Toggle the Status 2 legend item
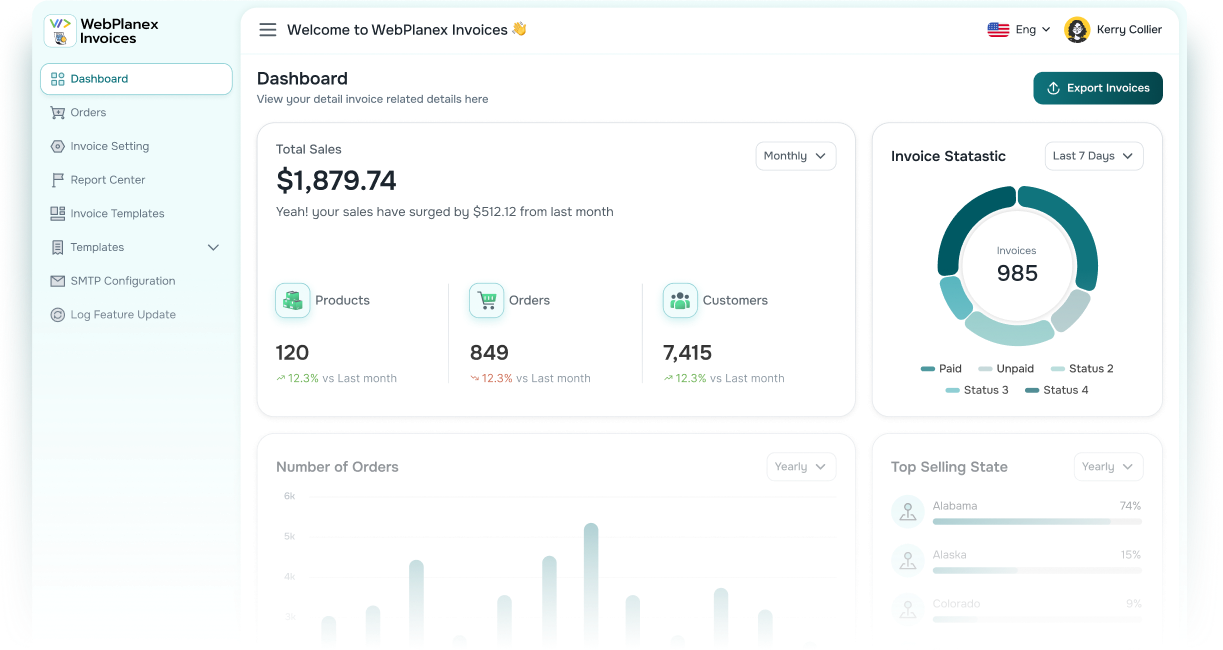Viewport: 1223px width, 650px height. pos(1082,369)
